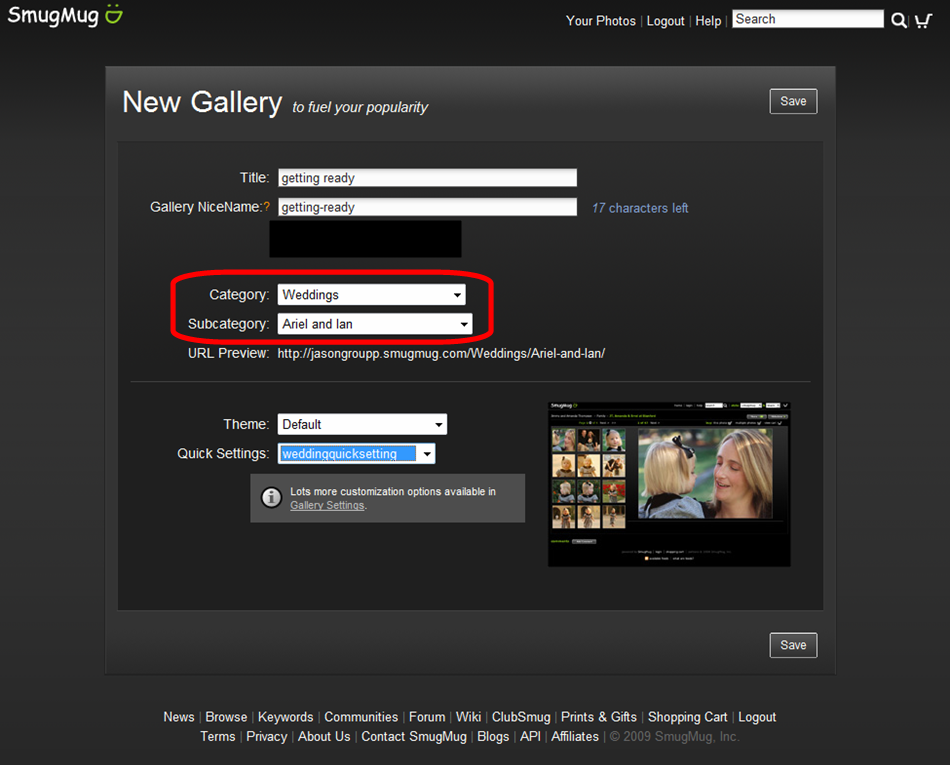The height and width of the screenshot is (765, 950).
Task: Click Your Photos in top navigation
Action: tap(600, 21)
